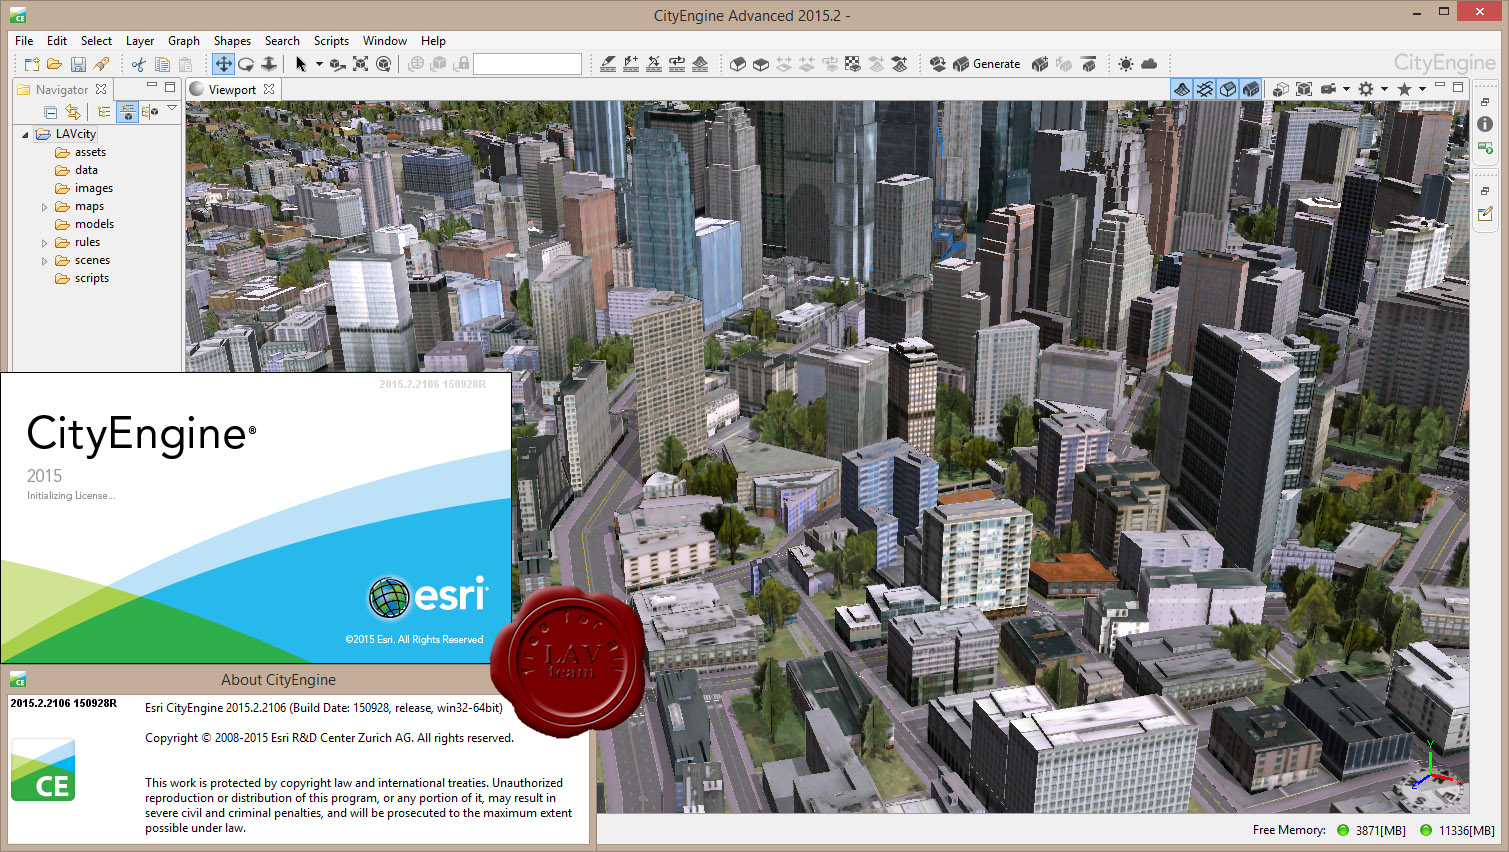Viewport: 1509px width, 852px height.
Task: Click the checkered texture shape tool icon
Action: (853, 64)
